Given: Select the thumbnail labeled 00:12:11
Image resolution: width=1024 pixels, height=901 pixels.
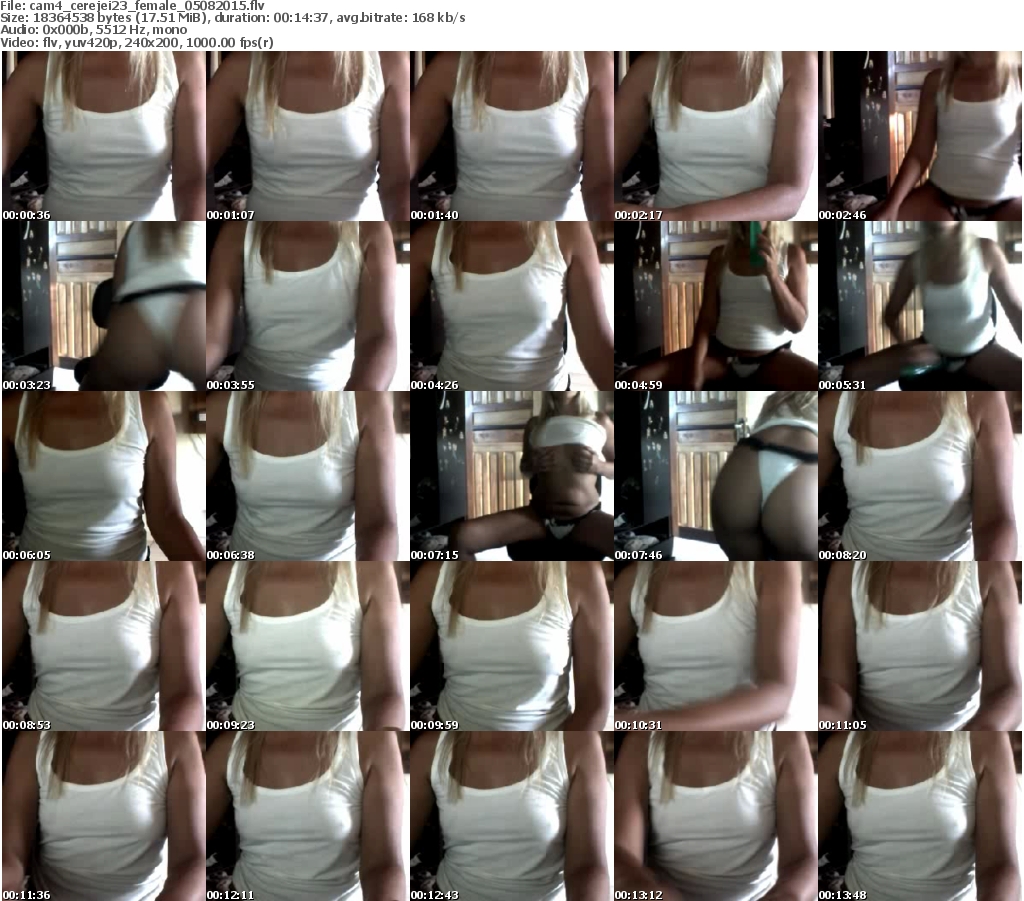Looking at the screenshot, I should pos(308,816).
